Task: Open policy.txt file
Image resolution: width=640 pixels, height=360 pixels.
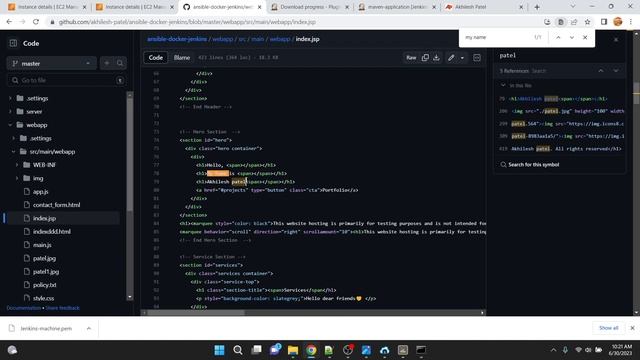Action: click(x=44, y=285)
